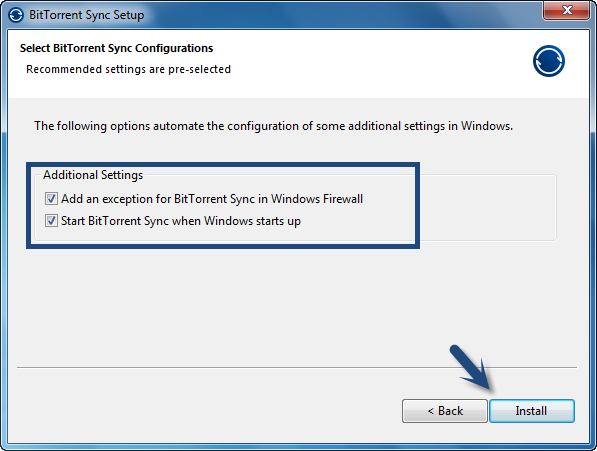Click the blue highlight border around Additional Settings
This screenshot has width=597, height=451.
223,164
